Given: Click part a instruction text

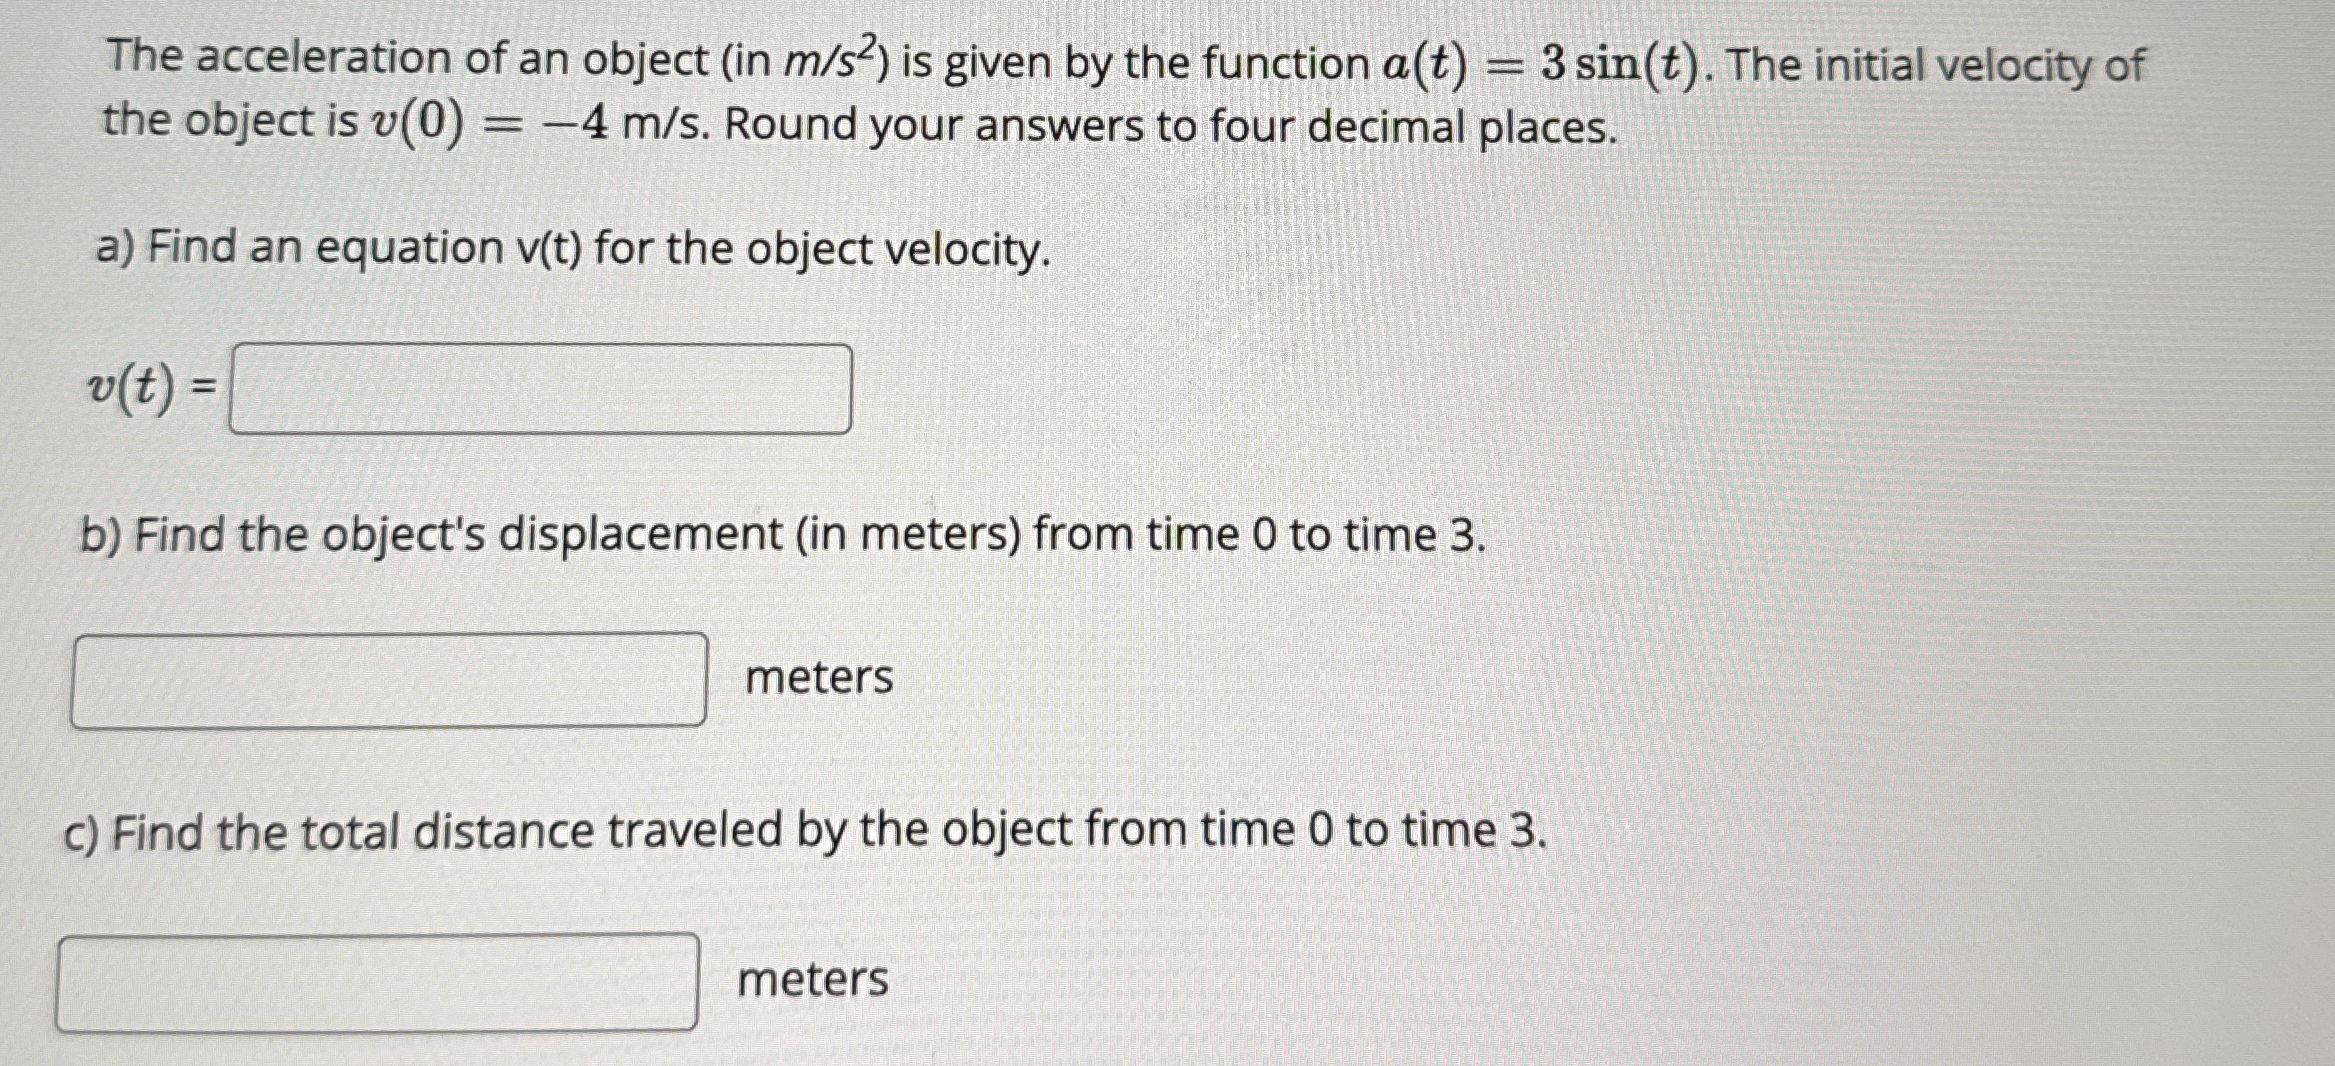Looking at the screenshot, I should (570, 250).
